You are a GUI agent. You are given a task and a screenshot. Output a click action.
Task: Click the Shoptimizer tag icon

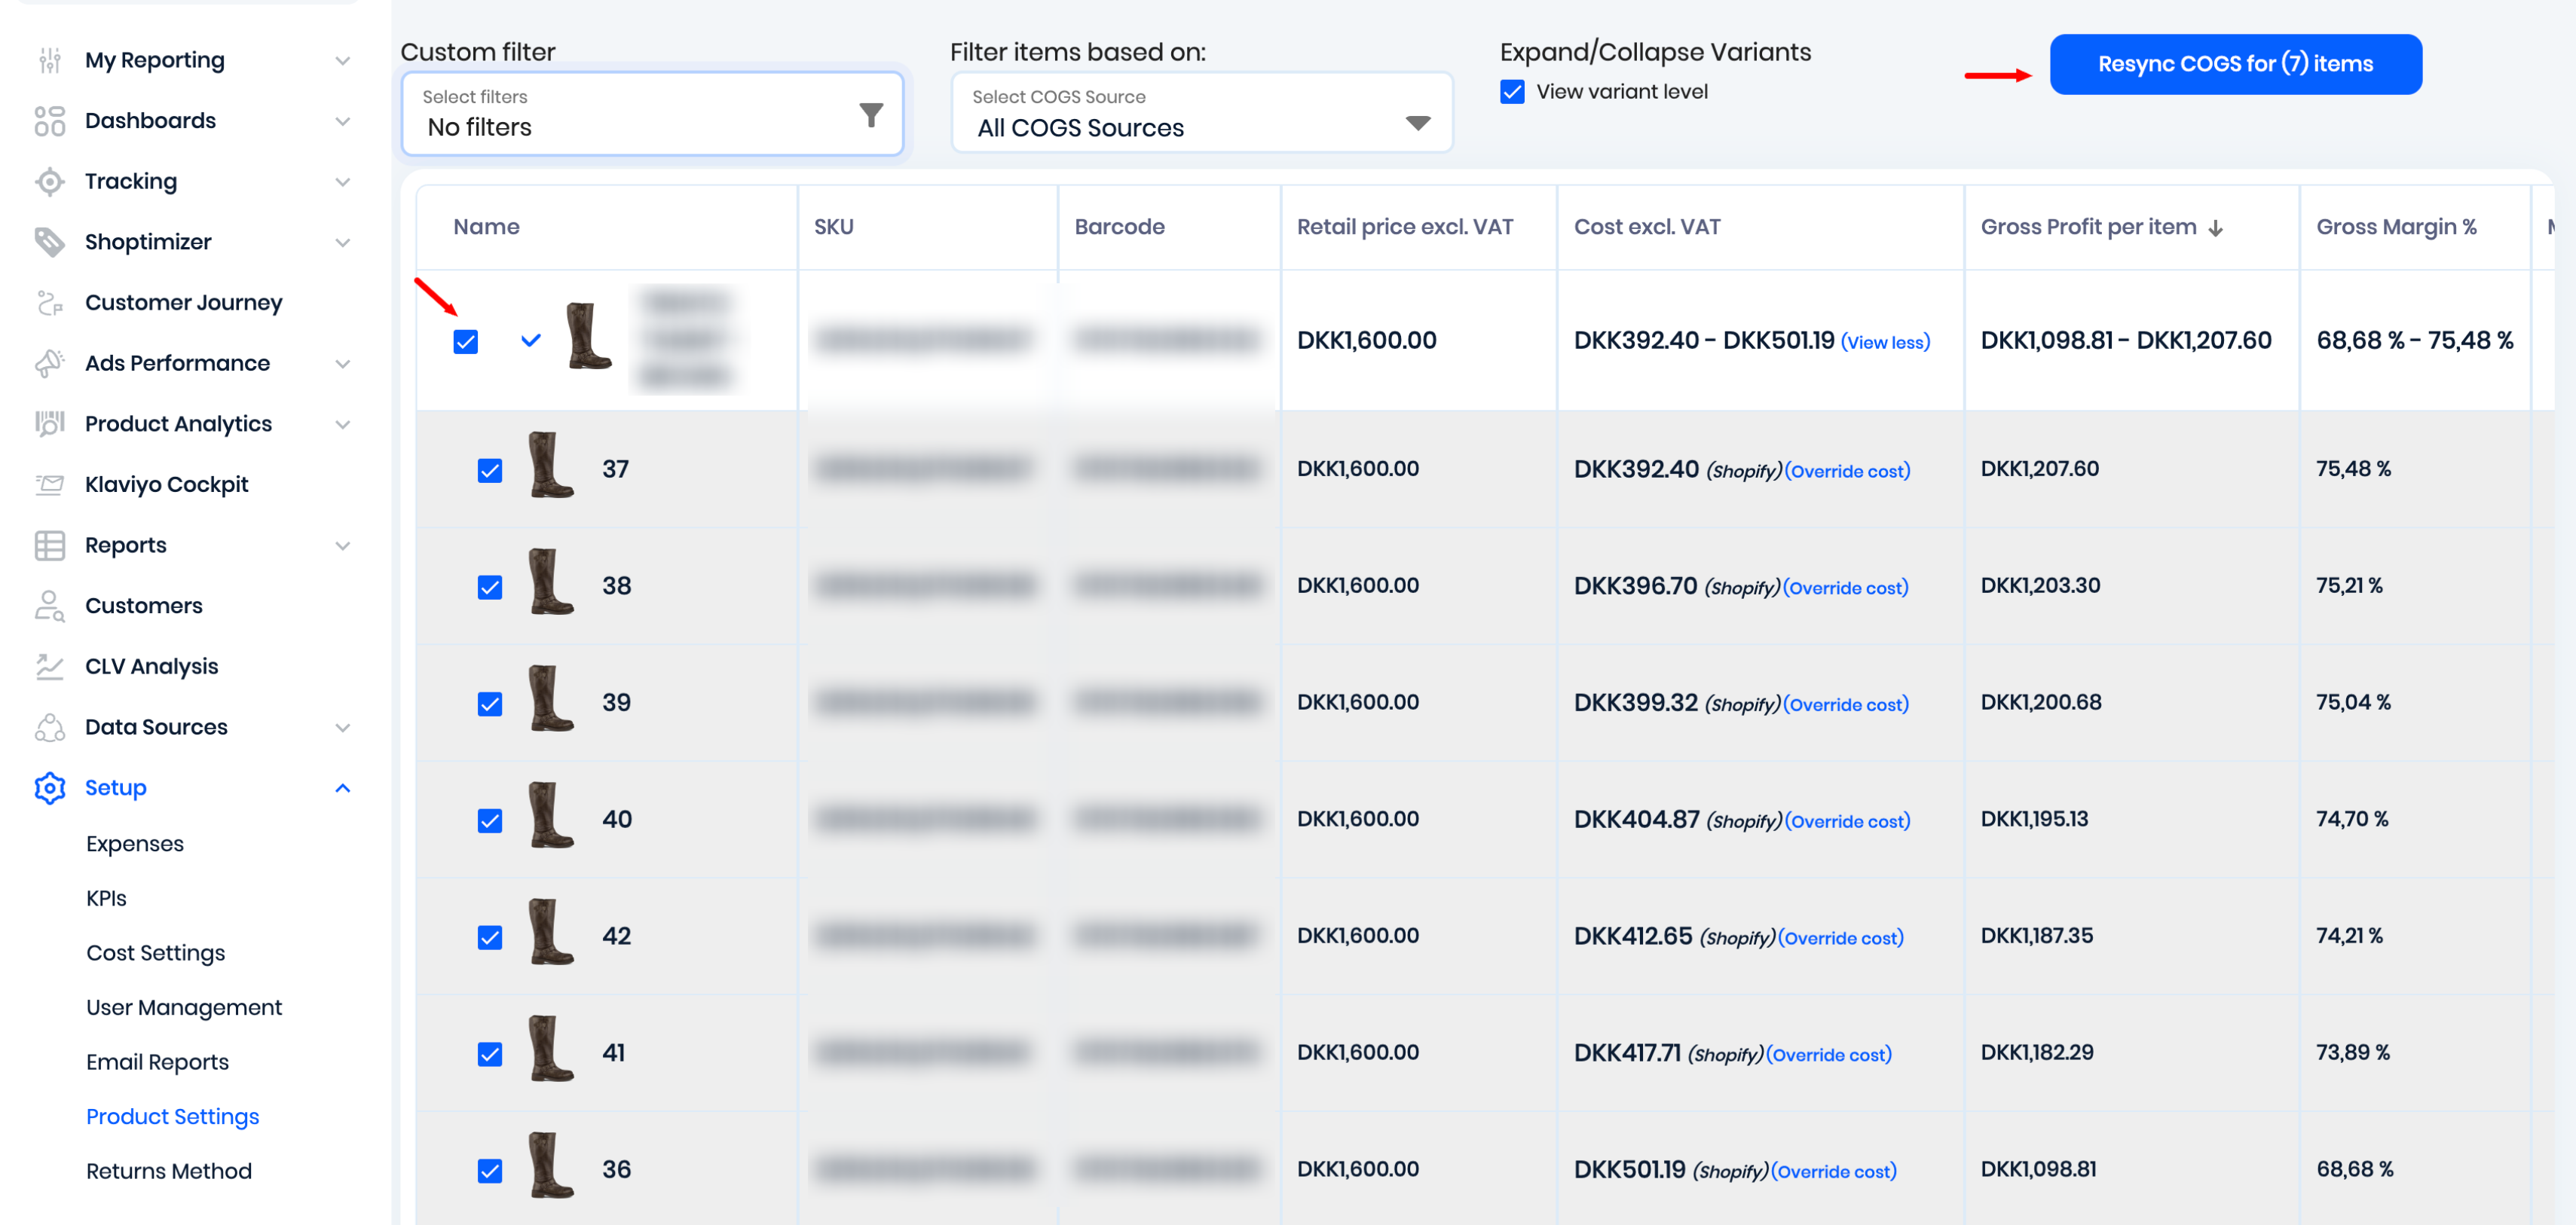(49, 241)
